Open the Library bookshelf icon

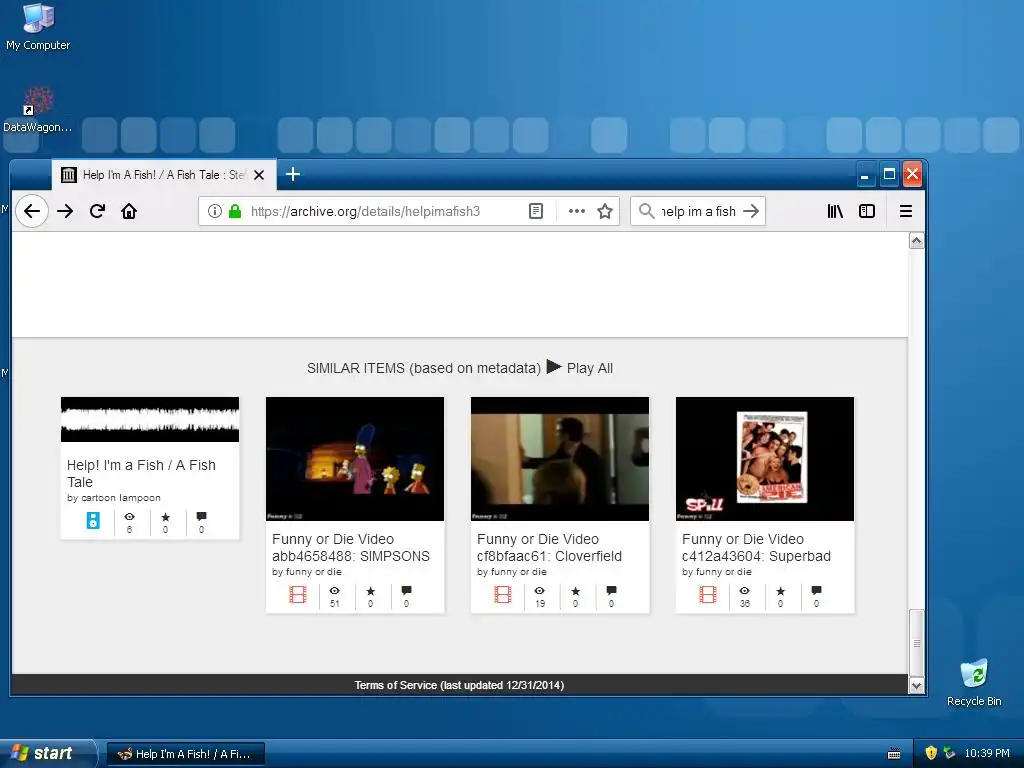(835, 211)
